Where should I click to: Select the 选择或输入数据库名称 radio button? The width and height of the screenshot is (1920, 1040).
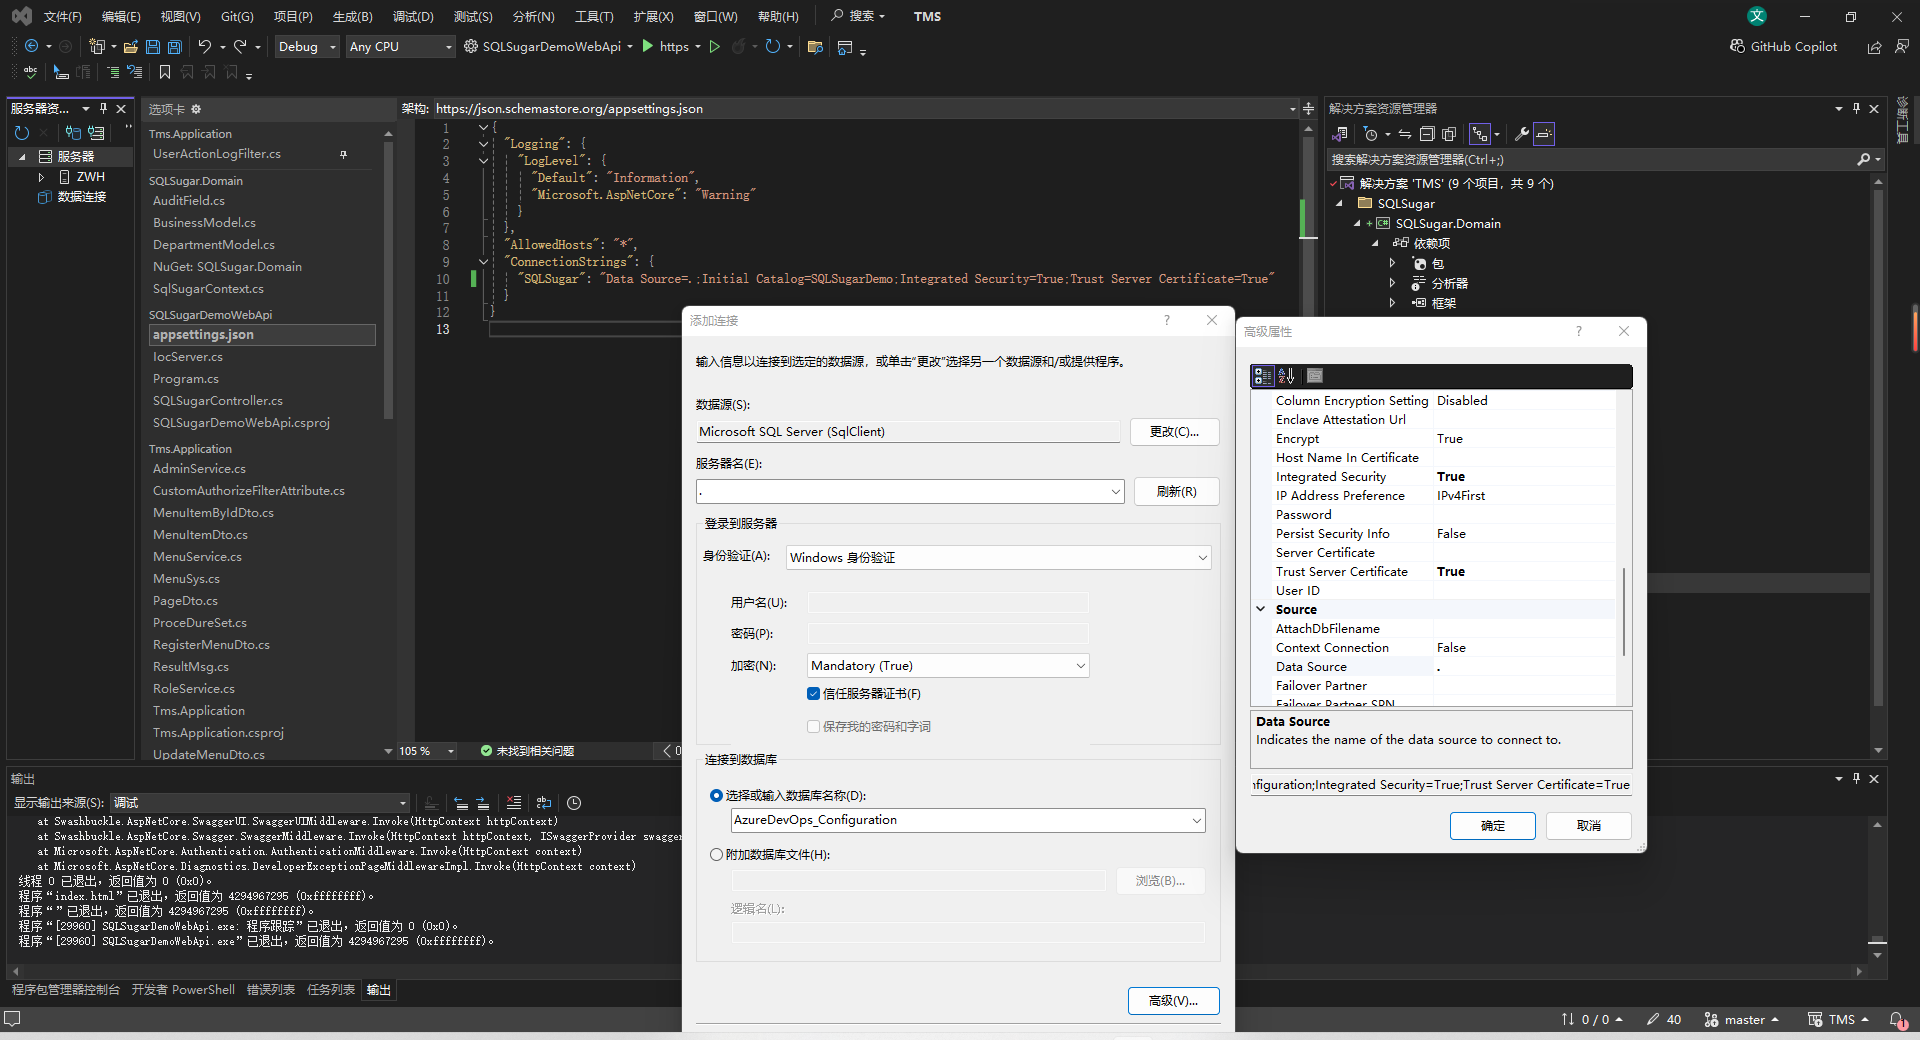coord(716,795)
